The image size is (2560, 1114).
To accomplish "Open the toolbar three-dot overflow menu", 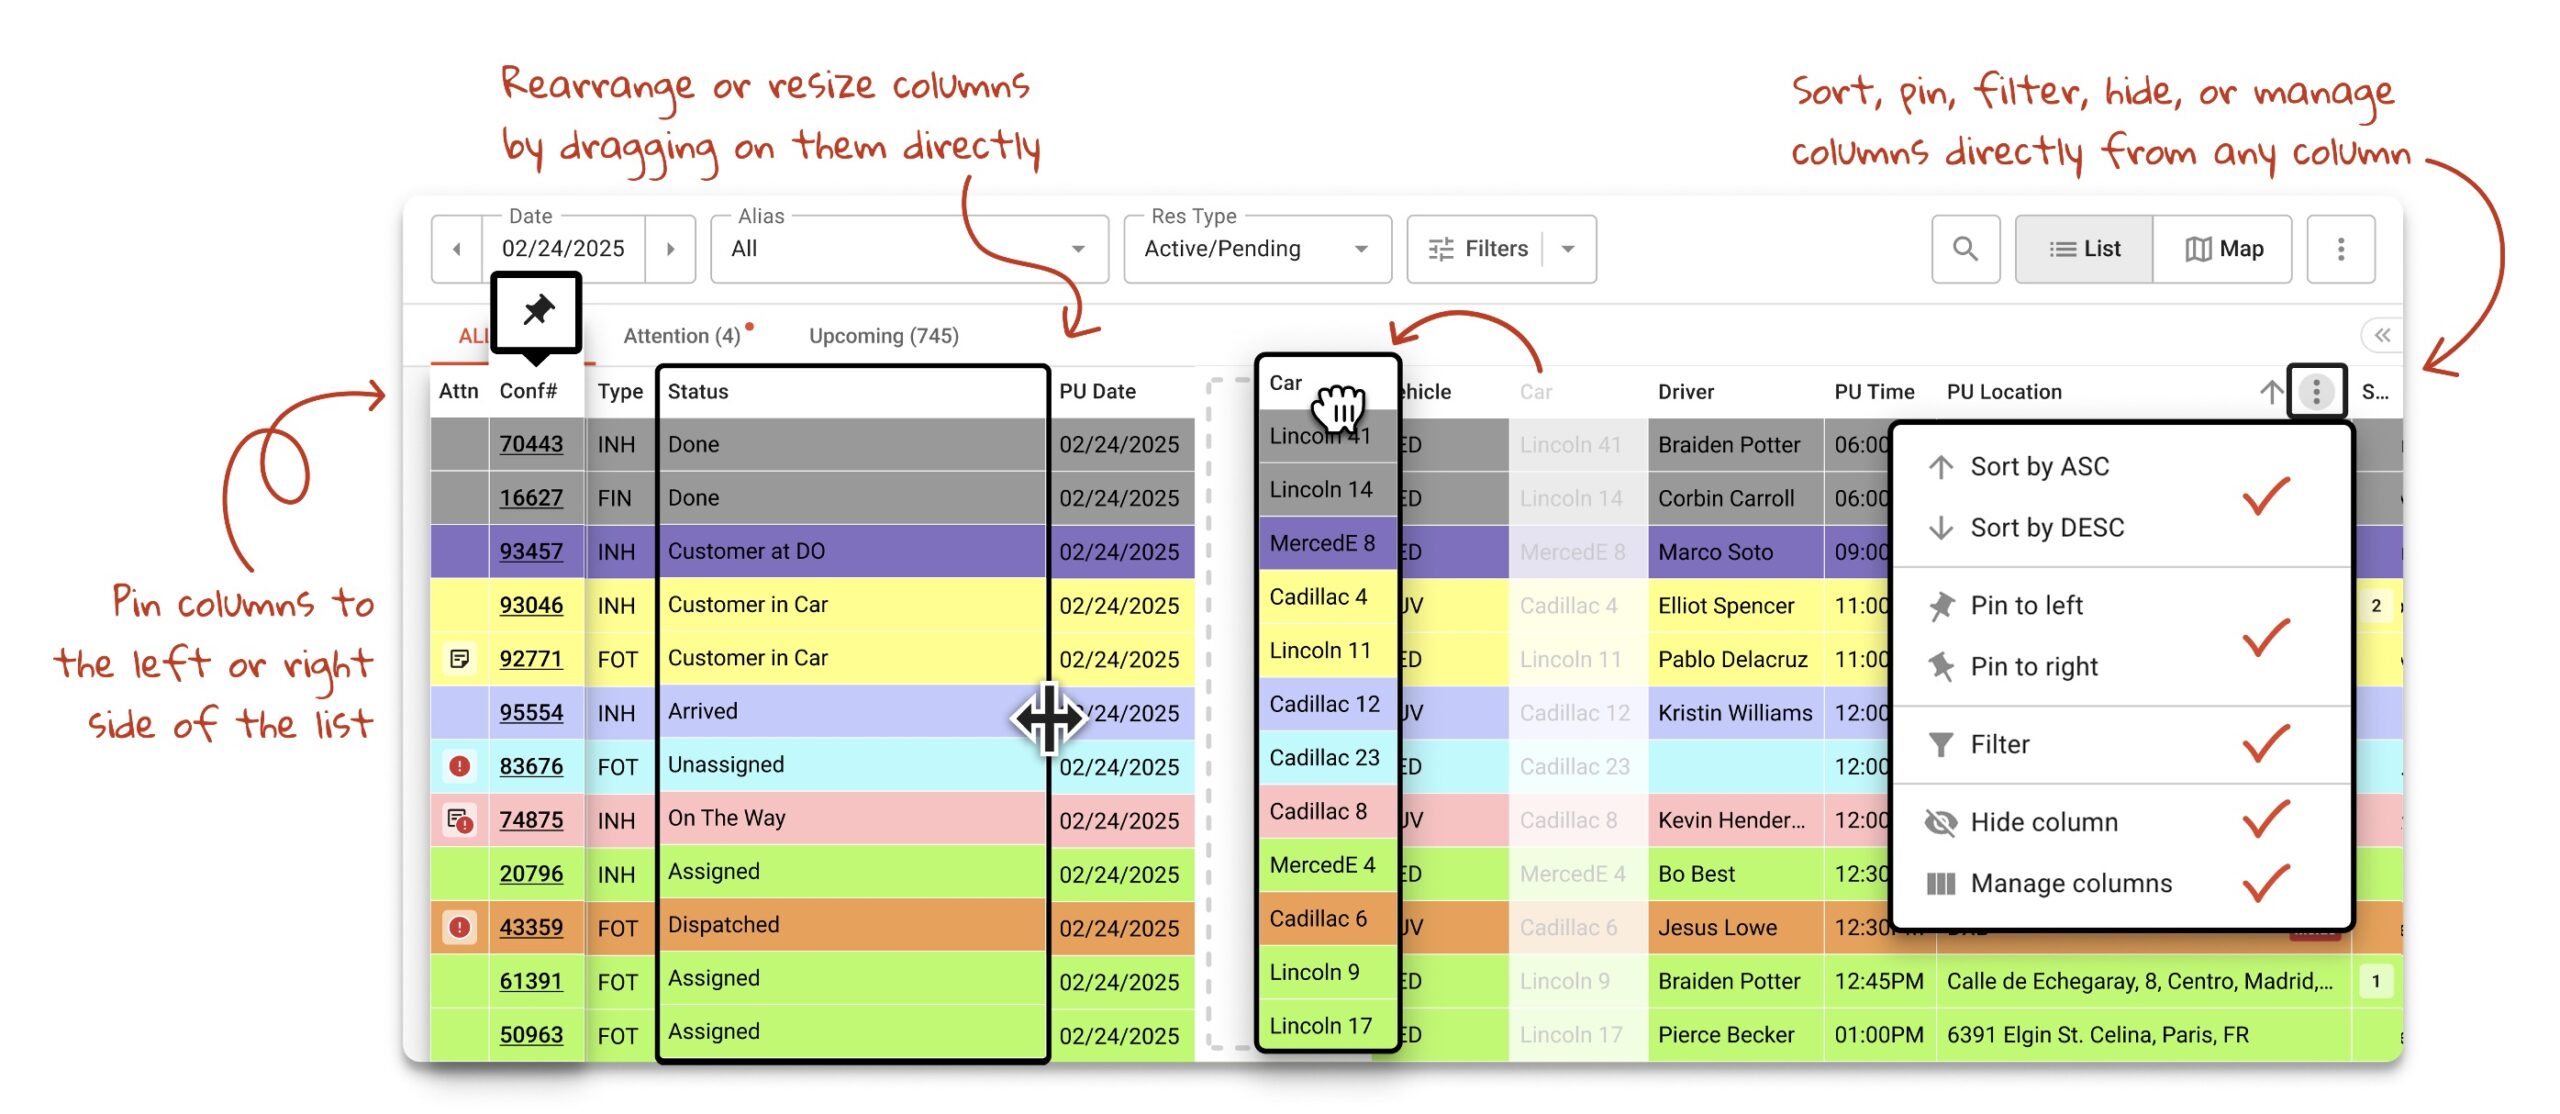I will coord(2340,249).
